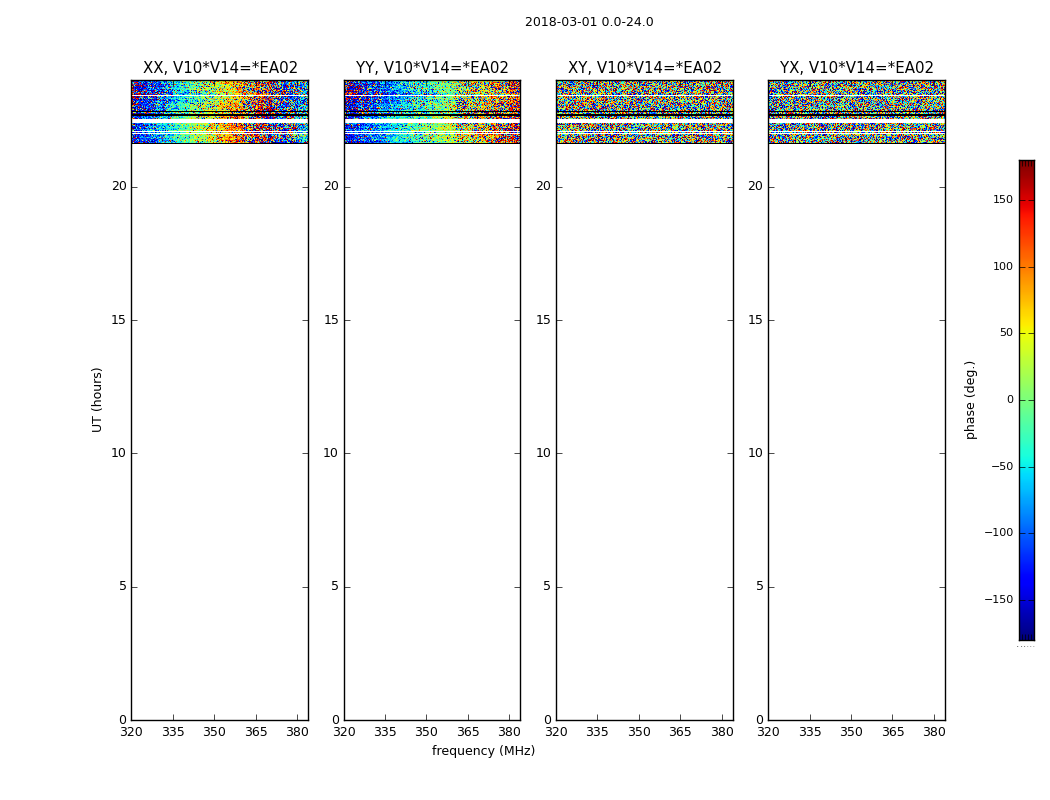This screenshot has height=800, width=1050.
Task: Click the 365 frequency tick under the YX panel
Action: pyautogui.click(x=893, y=732)
